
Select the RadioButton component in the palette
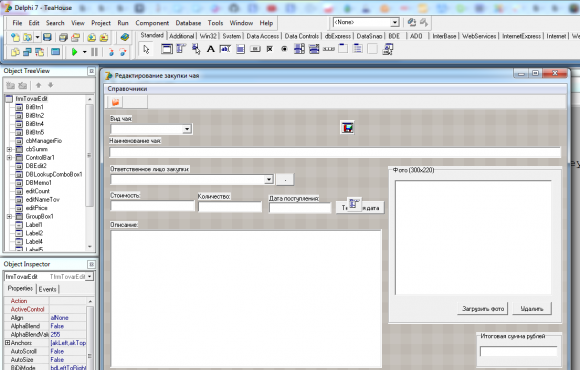pos(284,49)
